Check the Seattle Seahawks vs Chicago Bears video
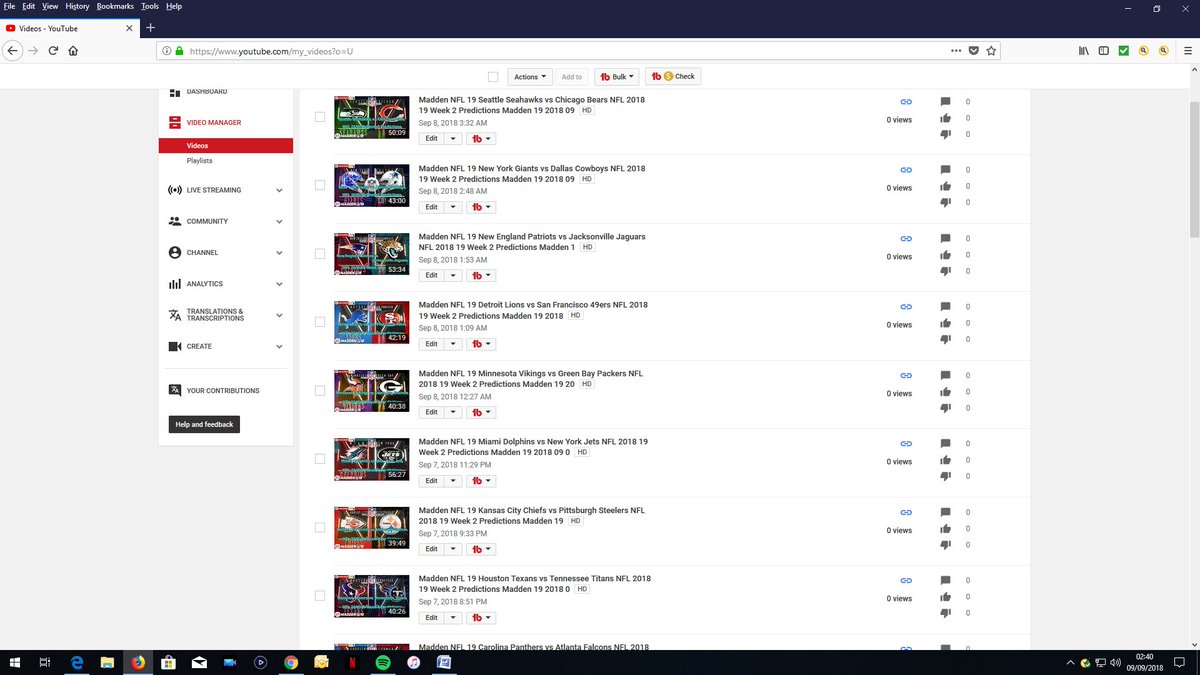This screenshot has height=675, width=1200. pyautogui.click(x=320, y=117)
